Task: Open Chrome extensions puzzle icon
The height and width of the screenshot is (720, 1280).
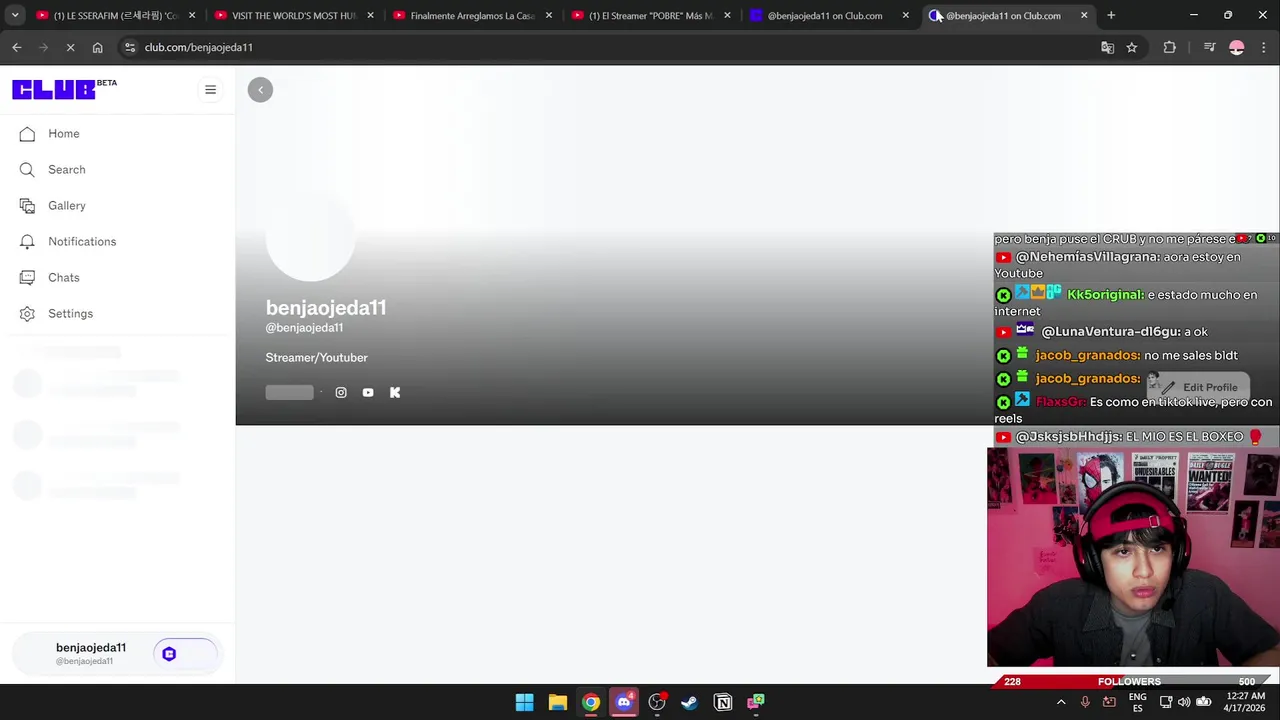Action: pos(1169,47)
